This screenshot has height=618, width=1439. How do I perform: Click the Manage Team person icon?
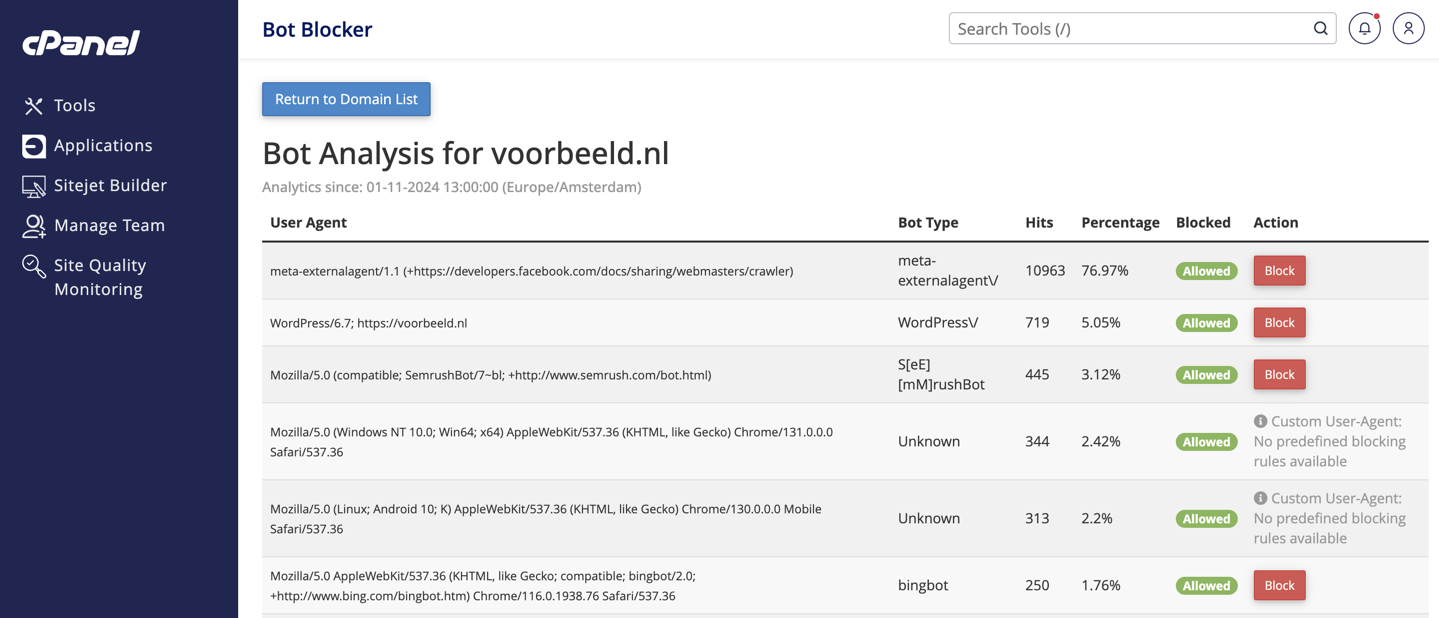(34, 226)
